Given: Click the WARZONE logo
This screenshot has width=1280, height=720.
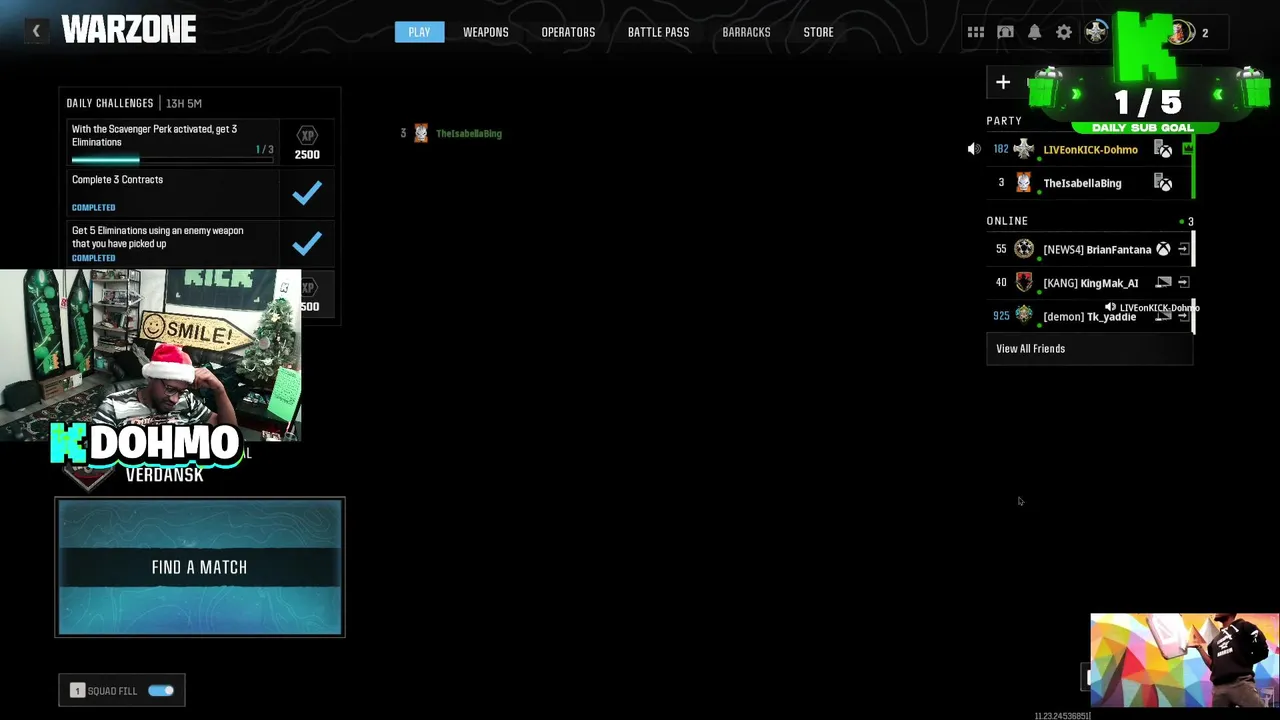Looking at the screenshot, I should 129,31.
